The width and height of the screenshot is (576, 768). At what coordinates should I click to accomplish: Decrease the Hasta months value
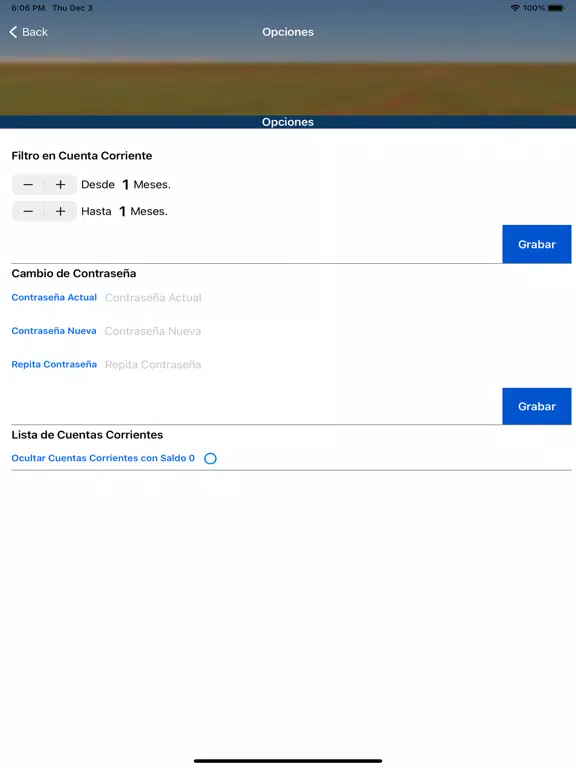[28, 211]
